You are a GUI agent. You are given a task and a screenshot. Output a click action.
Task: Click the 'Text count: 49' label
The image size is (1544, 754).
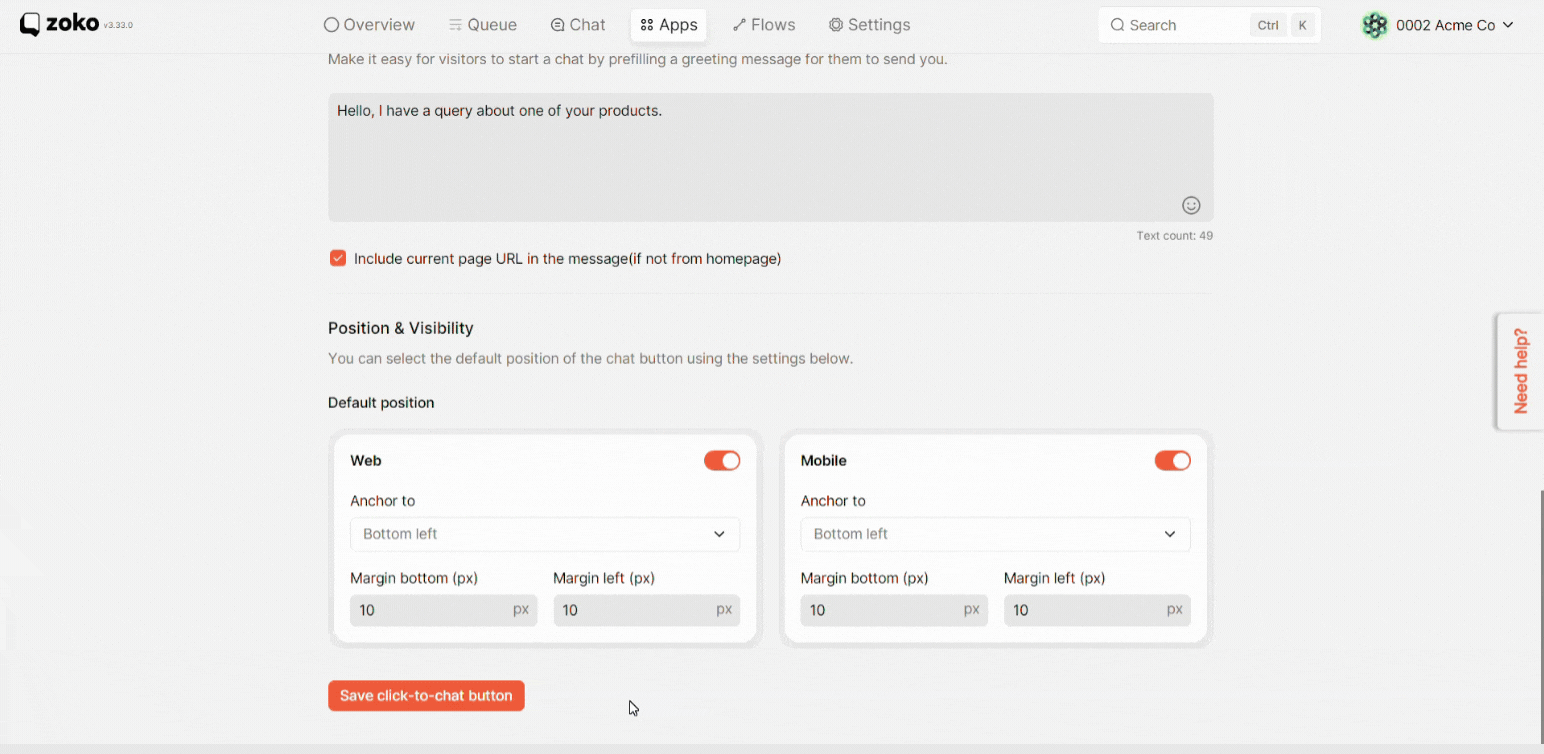1174,236
